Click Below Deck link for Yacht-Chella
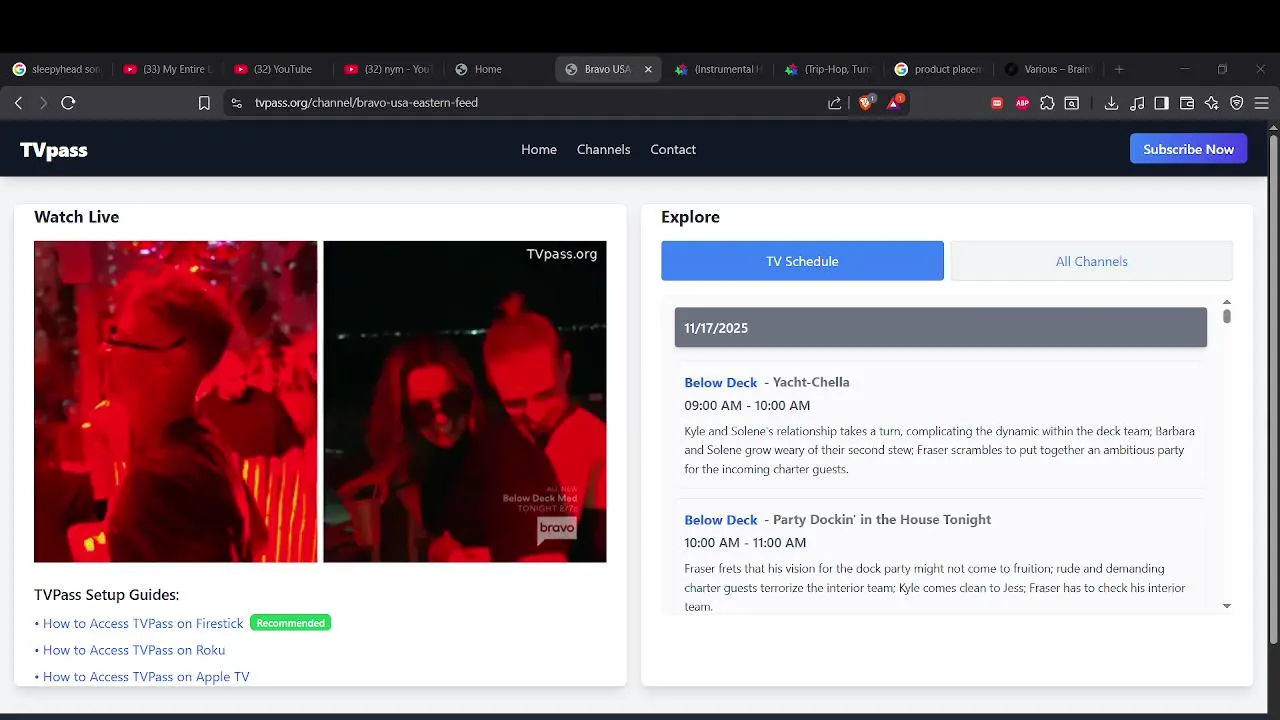1280x720 pixels. 720,382
